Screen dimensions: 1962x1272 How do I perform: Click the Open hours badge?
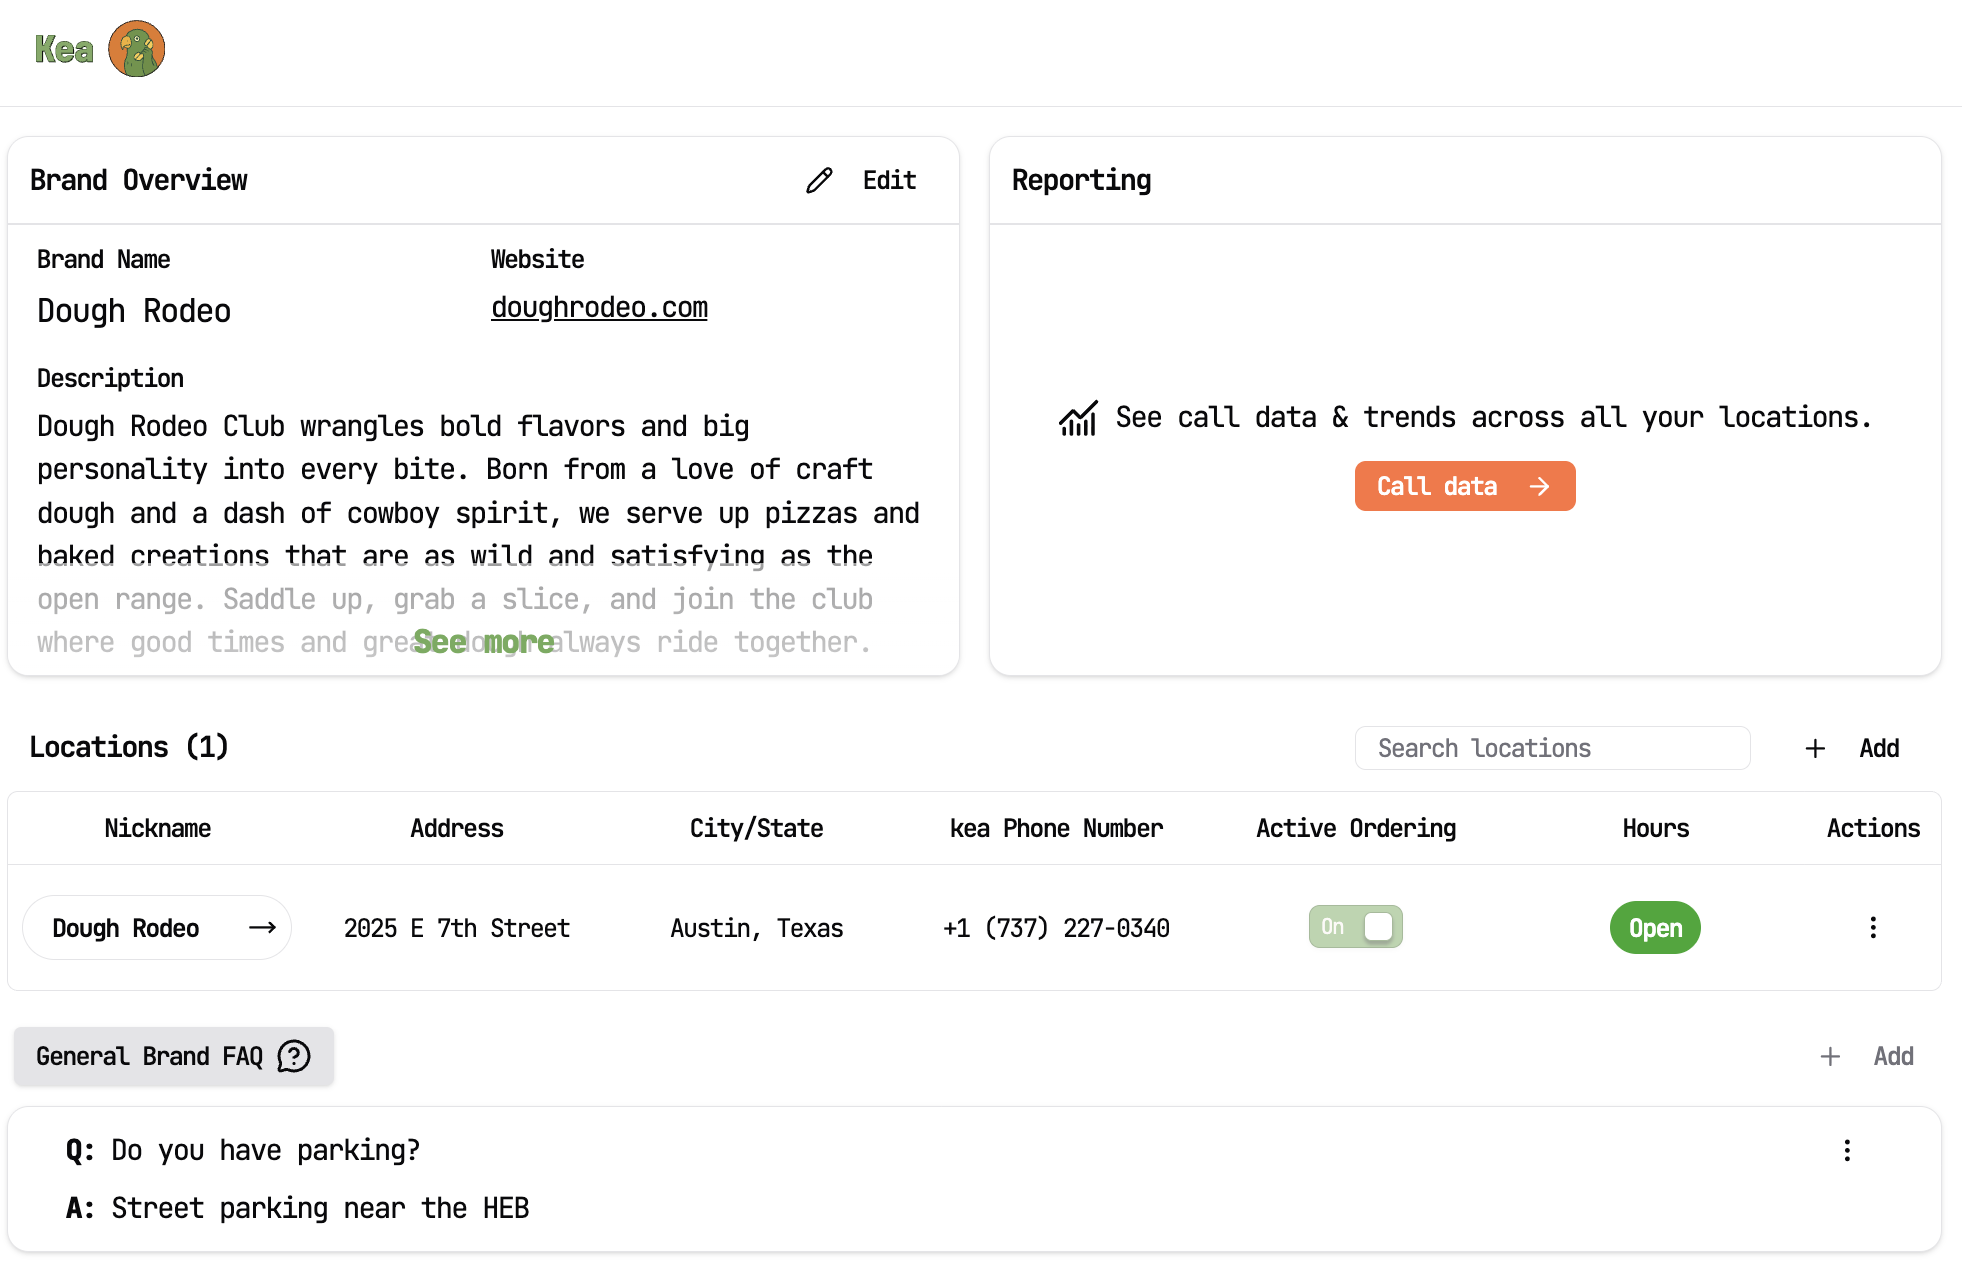click(1654, 928)
